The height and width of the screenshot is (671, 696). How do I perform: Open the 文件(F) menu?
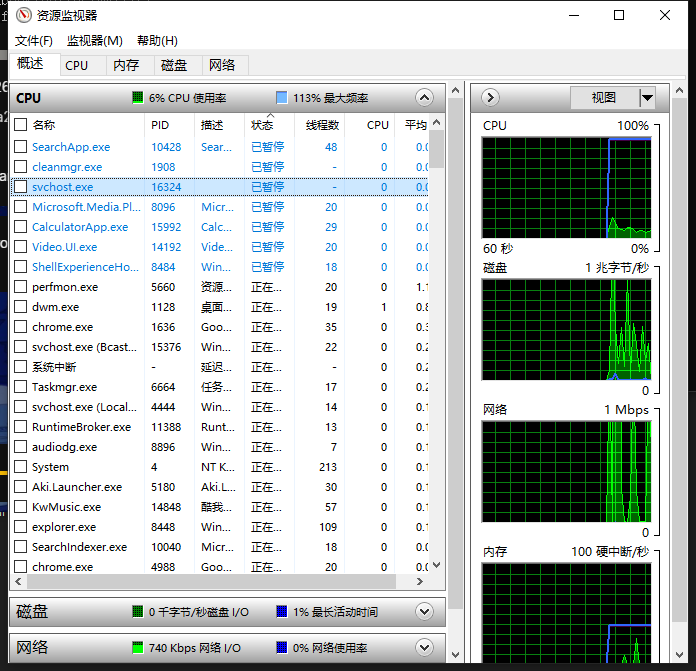[34, 41]
